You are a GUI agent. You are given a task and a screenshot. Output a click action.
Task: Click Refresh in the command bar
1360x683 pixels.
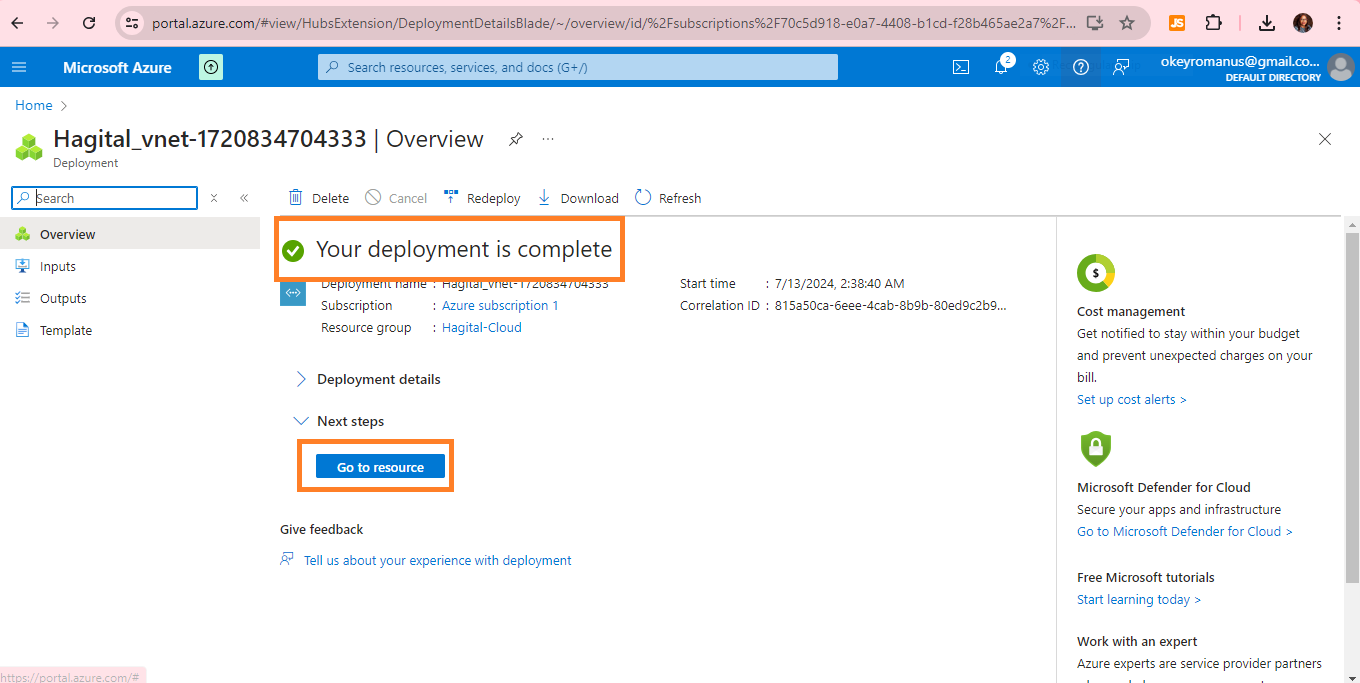[668, 198]
